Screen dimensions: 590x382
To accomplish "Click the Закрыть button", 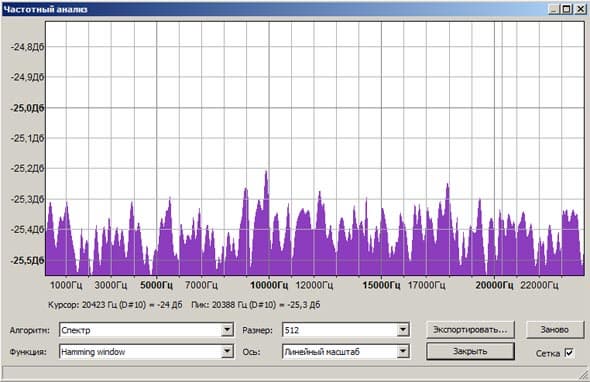I will [470, 351].
